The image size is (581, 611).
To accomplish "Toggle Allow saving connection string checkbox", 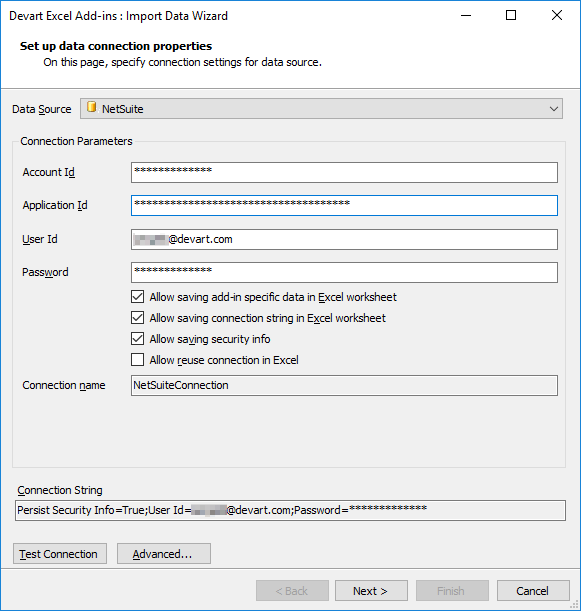I will coord(138,318).
